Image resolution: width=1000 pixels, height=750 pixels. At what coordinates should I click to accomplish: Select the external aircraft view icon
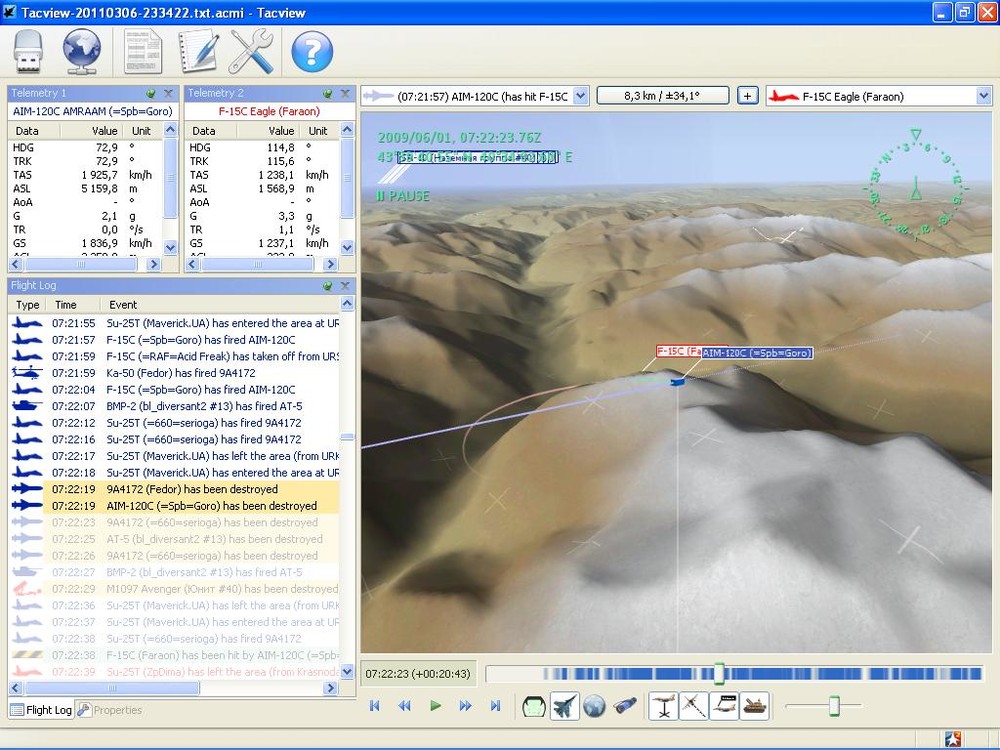click(x=564, y=706)
